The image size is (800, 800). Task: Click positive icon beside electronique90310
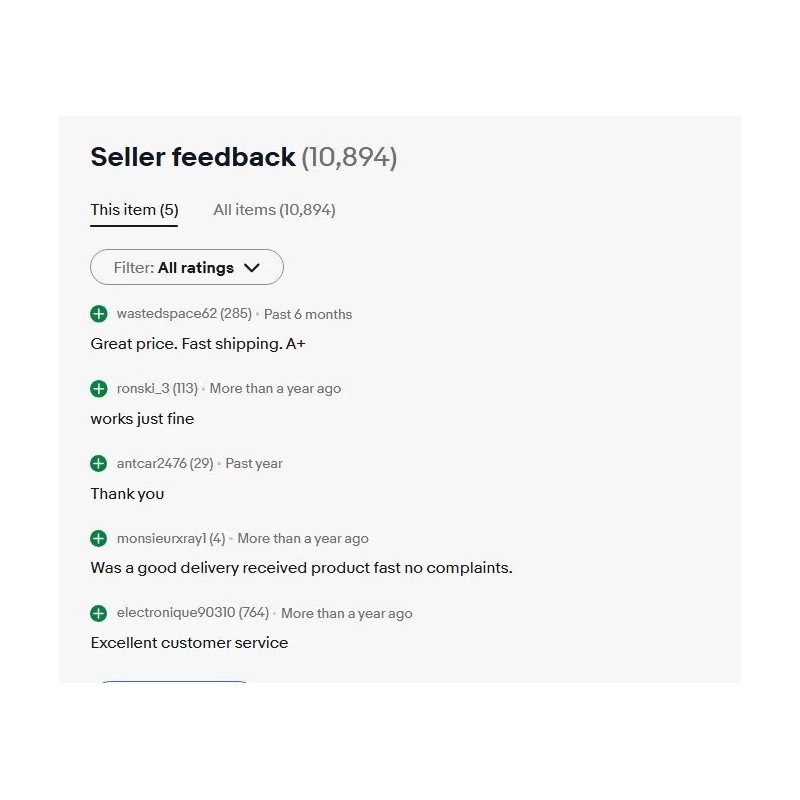click(98, 614)
